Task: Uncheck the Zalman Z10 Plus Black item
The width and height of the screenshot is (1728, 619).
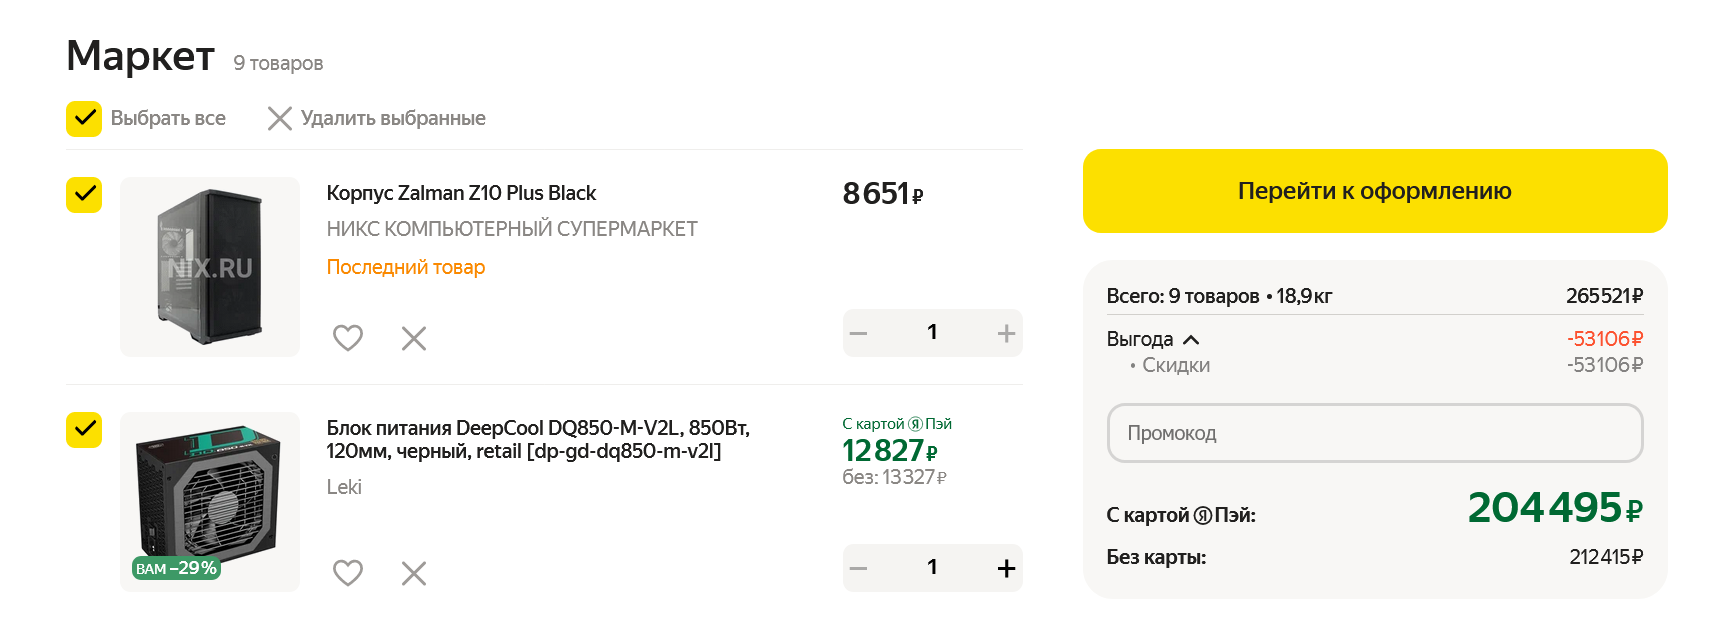Action: [84, 195]
